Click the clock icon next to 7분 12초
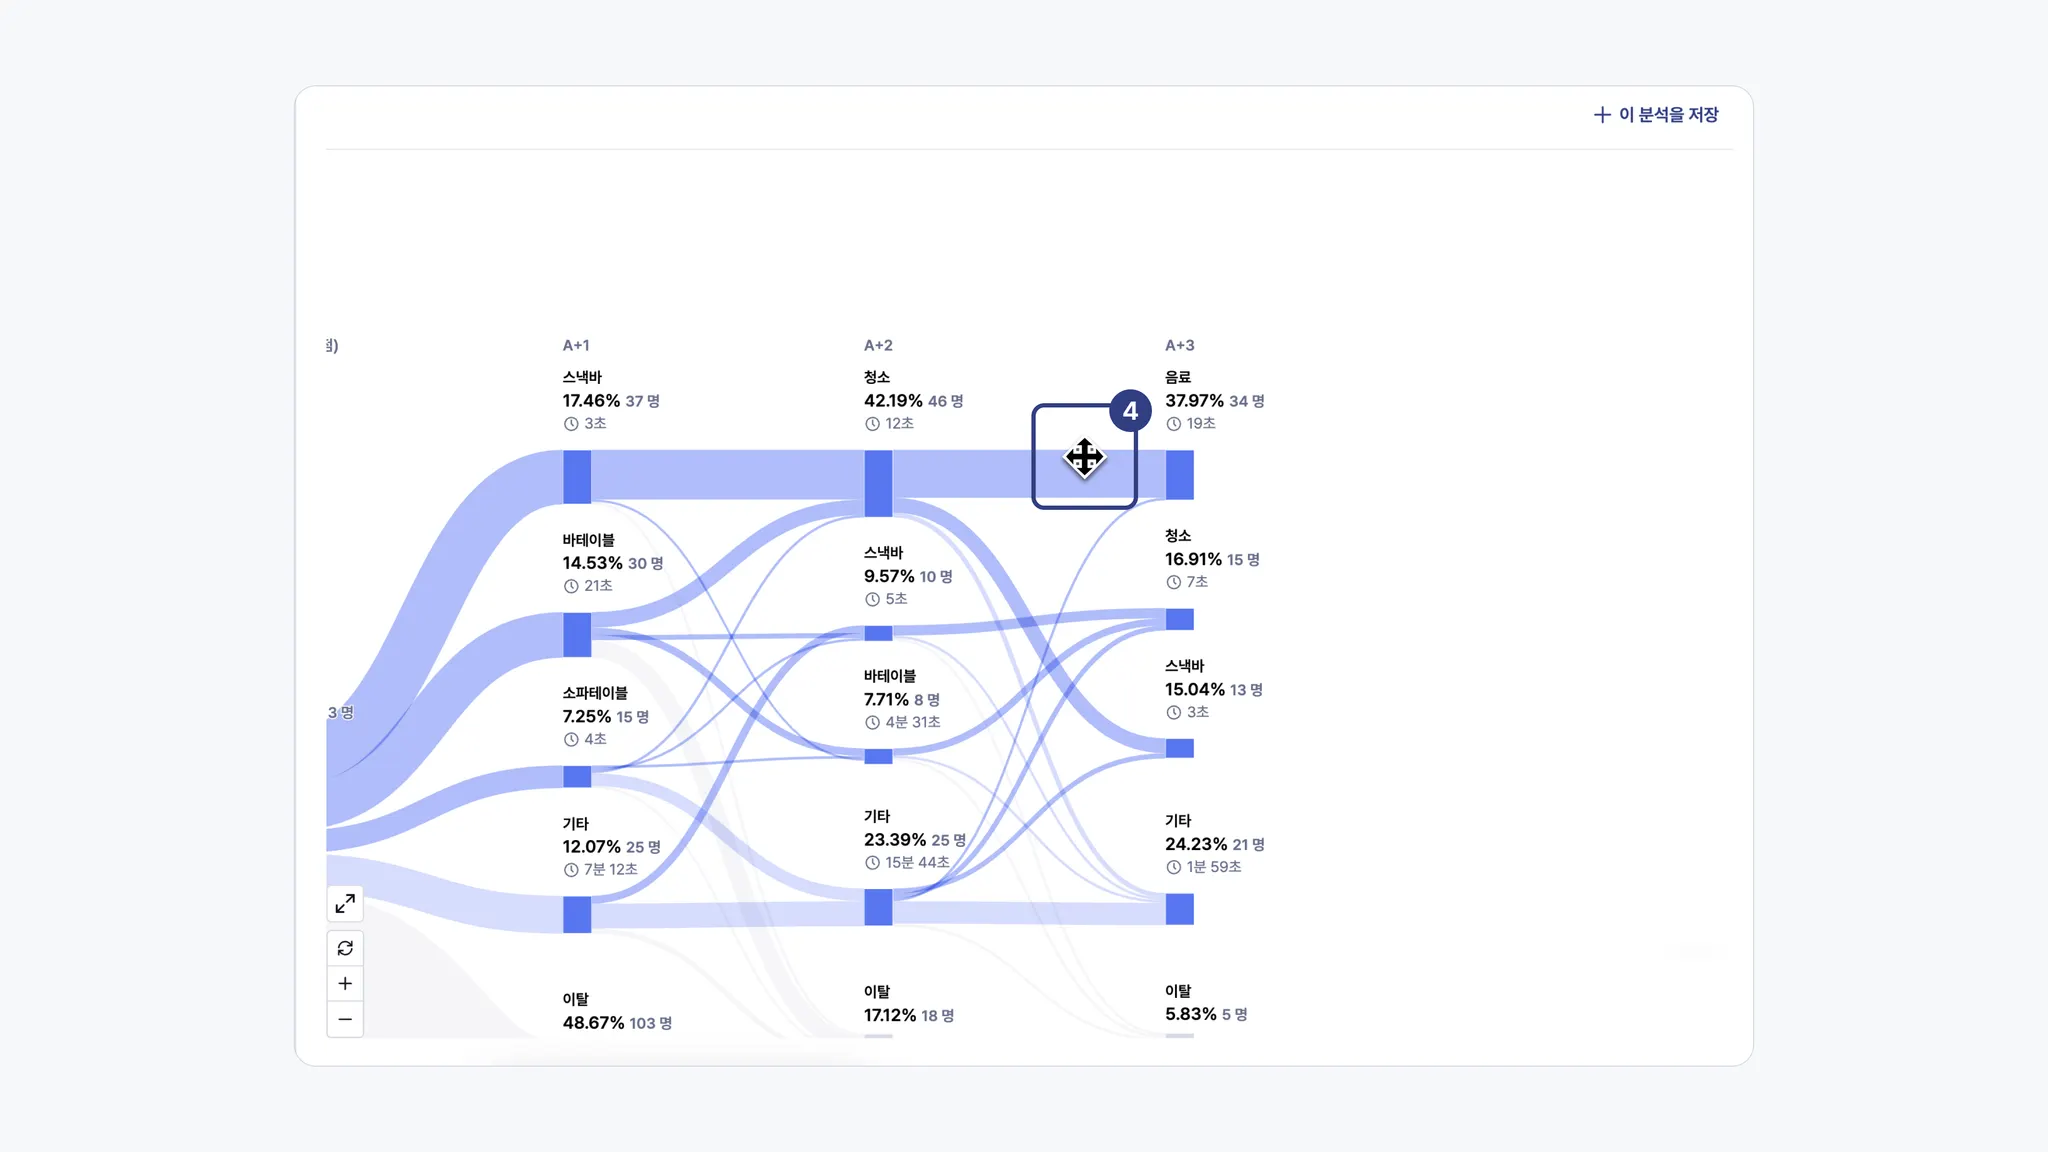Screen dimensions: 2048x1152 click(571, 870)
